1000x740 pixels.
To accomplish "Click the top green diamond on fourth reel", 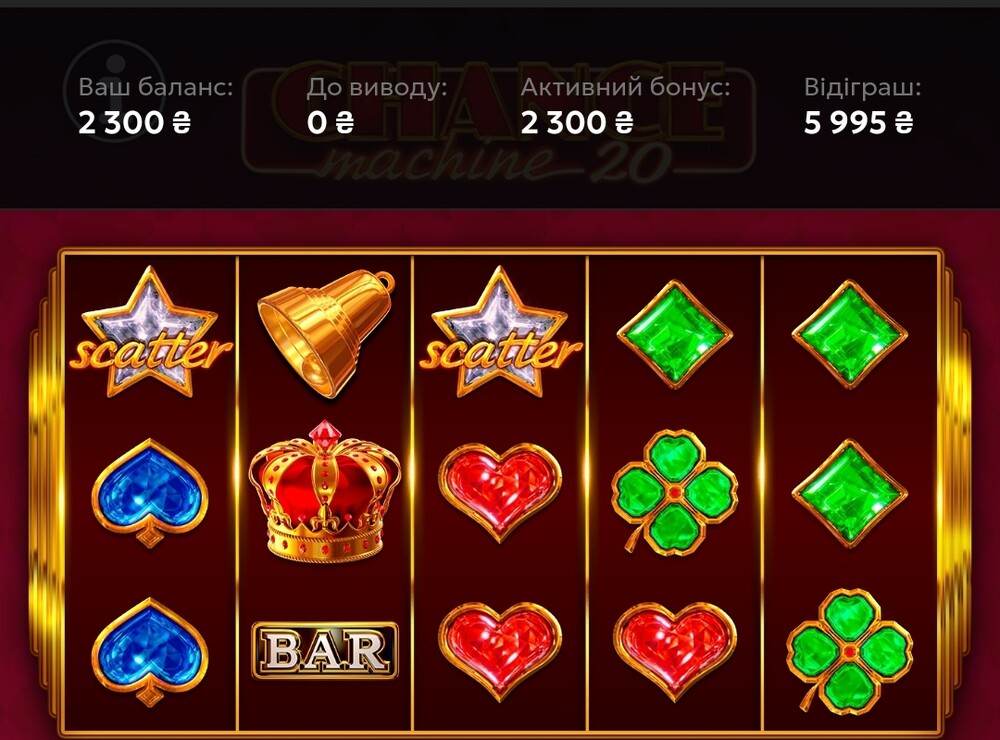I will pyautogui.click(x=675, y=334).
